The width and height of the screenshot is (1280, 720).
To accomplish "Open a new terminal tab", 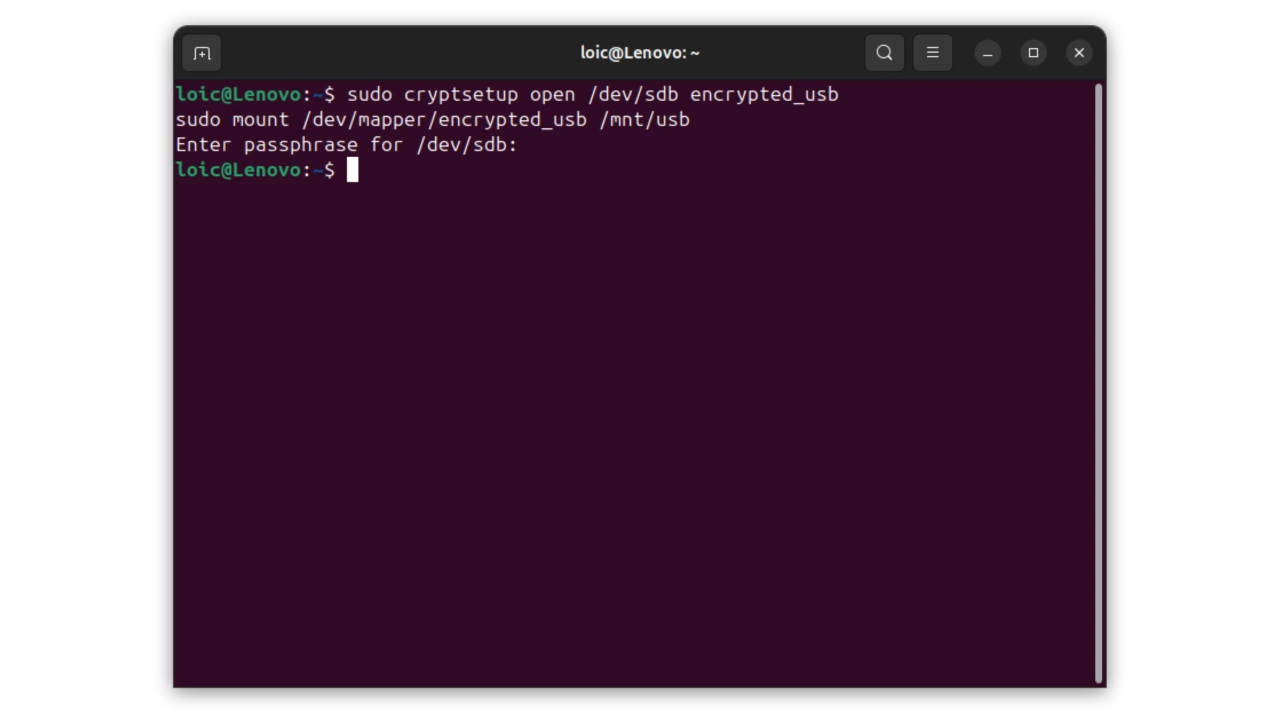I will [x=202, y=53].
